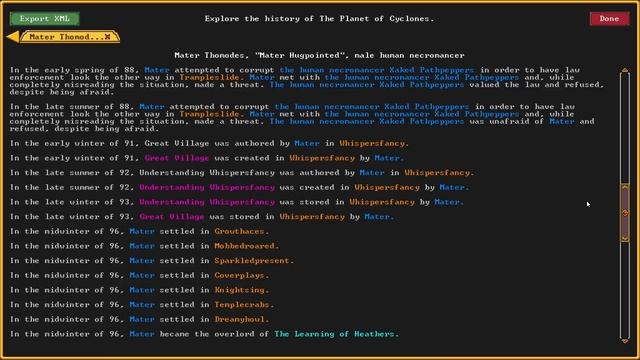Open the Sparkledpresent site link

click(254, 261)
